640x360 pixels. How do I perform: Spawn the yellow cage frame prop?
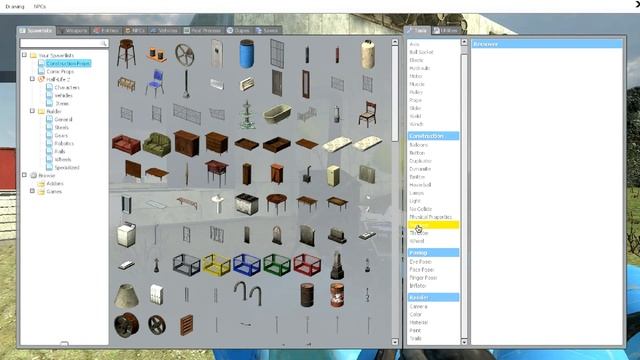coord(216,264)
